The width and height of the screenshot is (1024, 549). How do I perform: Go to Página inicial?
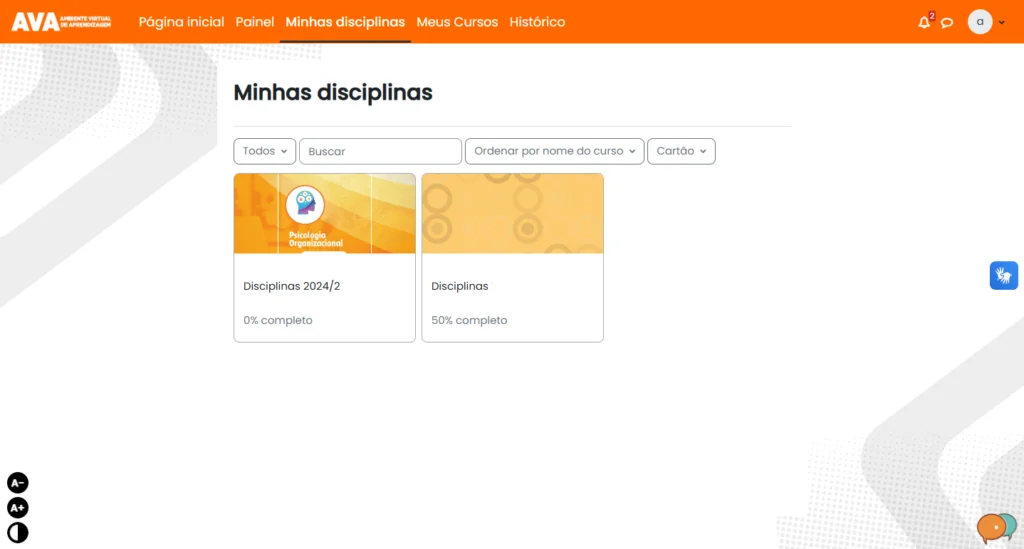(181, 22)
